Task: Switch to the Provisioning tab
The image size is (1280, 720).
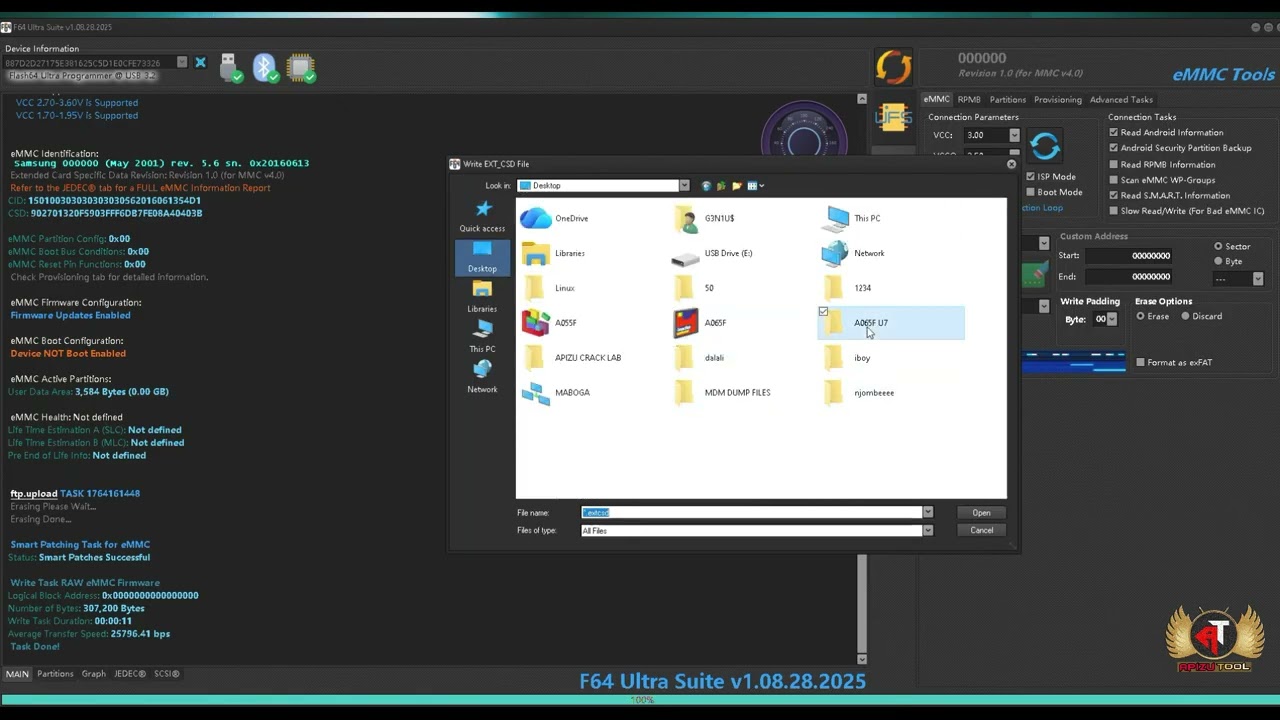Action: [x=1057, y=99]
